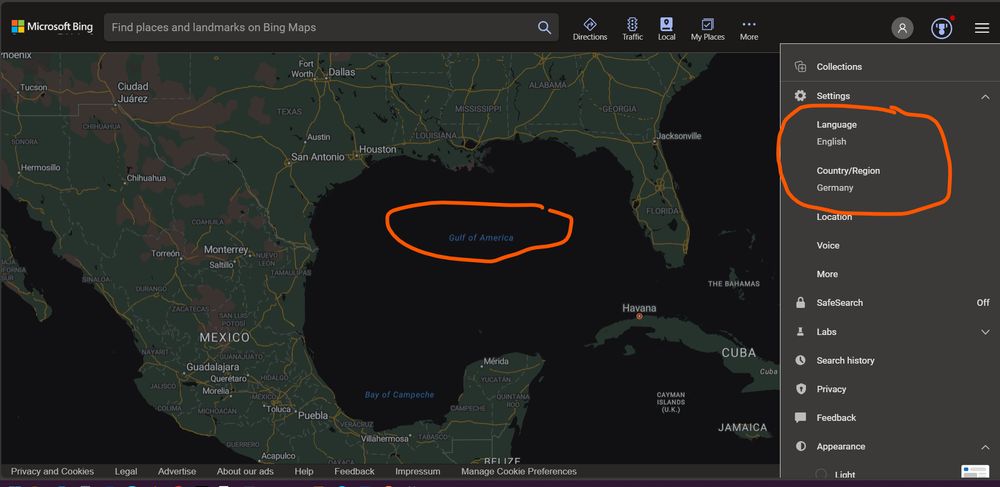This screenshot has height=487, width=1000.
Task: Close the hamburger settings menu icon
Action: tap(982, 28)
